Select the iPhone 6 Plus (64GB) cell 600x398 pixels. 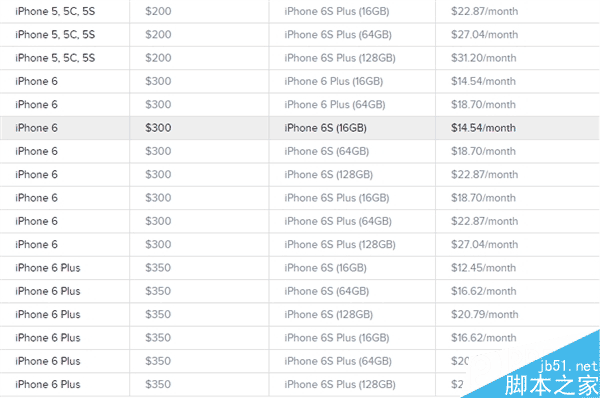[x=334, y=104]
